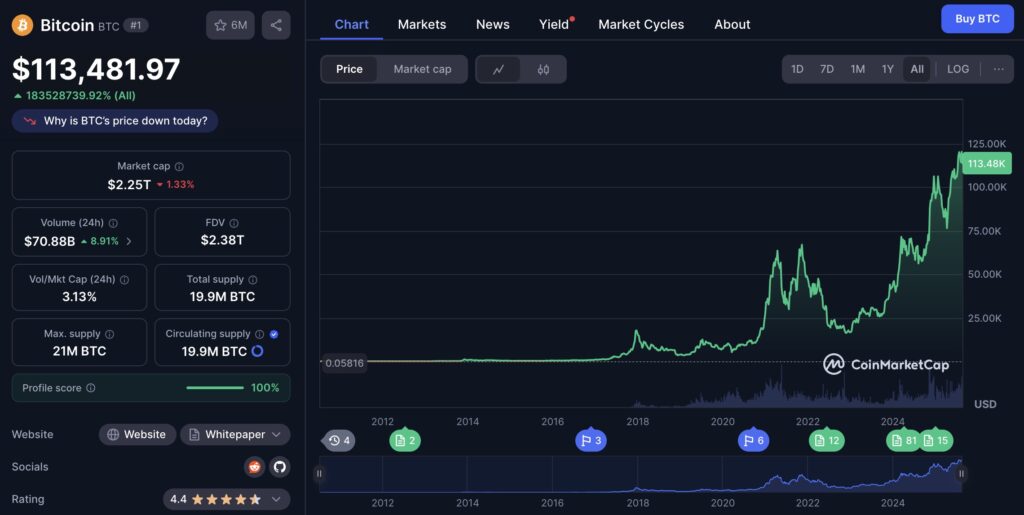Click the Max. supply info icon

[x=110, y=334]
